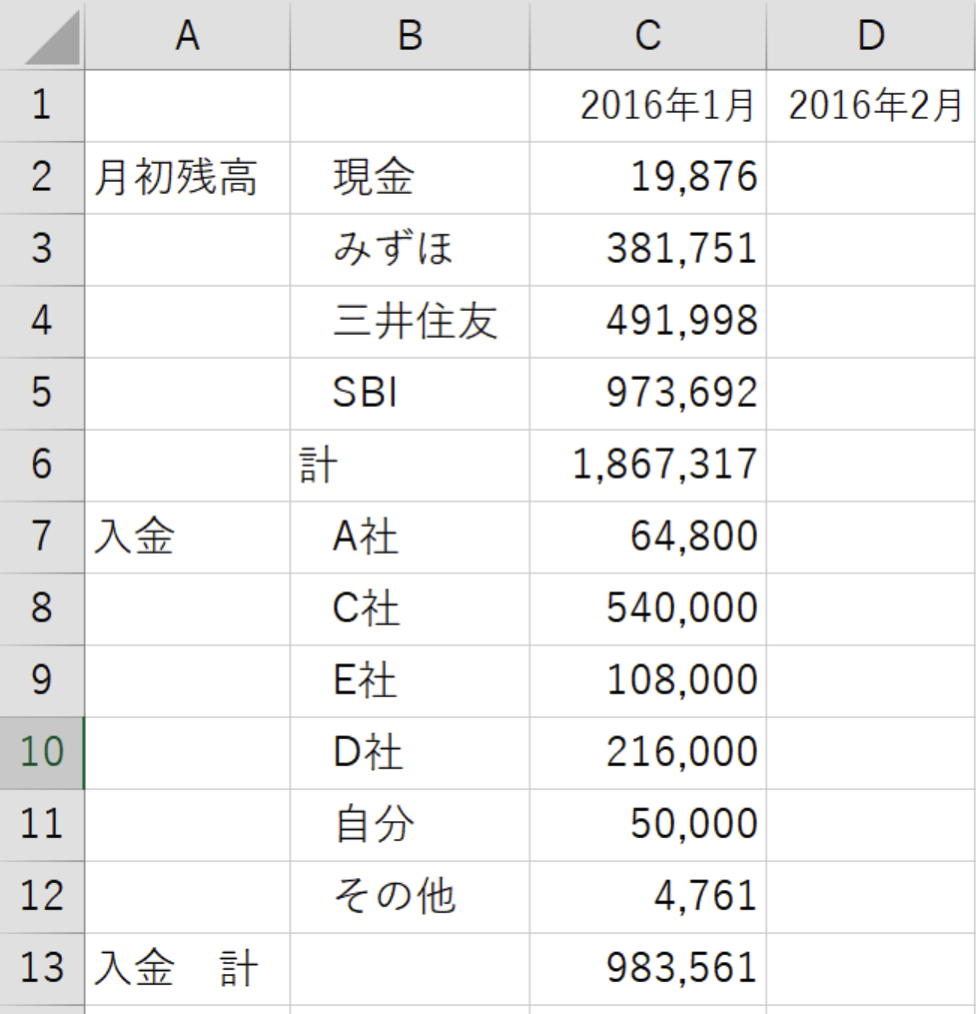
Task: Select column D header
Action: click(x=871, y=35)
